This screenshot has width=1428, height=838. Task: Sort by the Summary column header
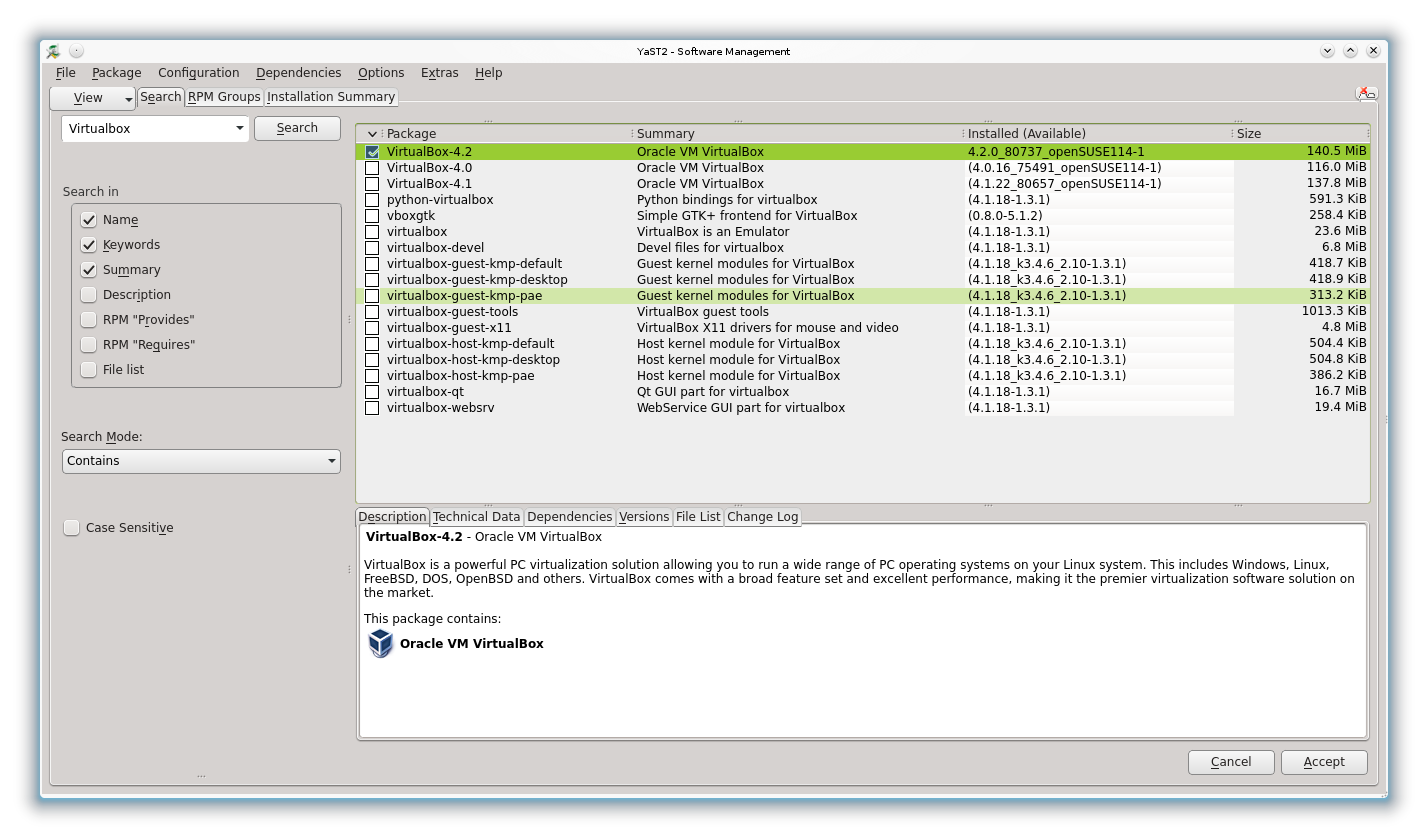coord(799,134)
